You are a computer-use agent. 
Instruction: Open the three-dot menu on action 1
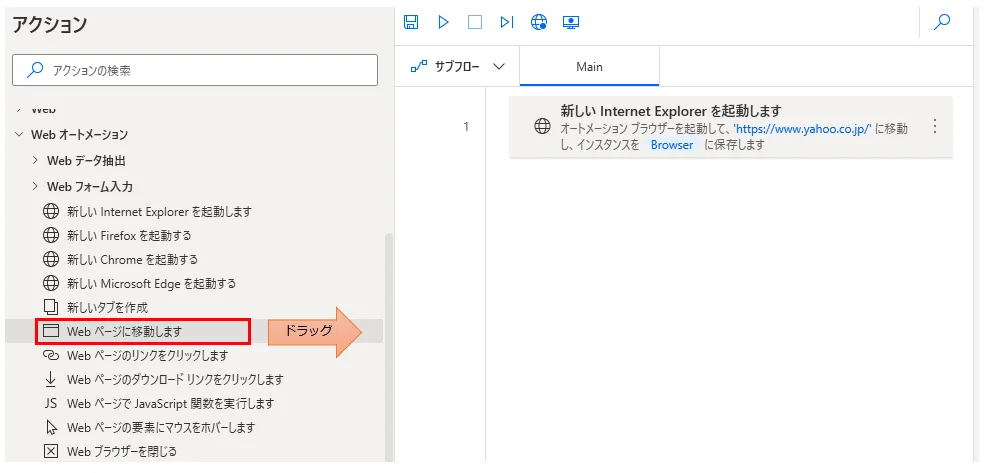tap(935, 126)
